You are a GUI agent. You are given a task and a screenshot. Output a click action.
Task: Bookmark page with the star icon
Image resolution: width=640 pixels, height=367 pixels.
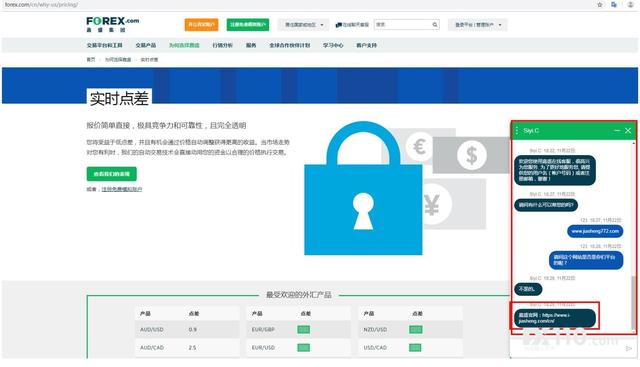[600, 5]
